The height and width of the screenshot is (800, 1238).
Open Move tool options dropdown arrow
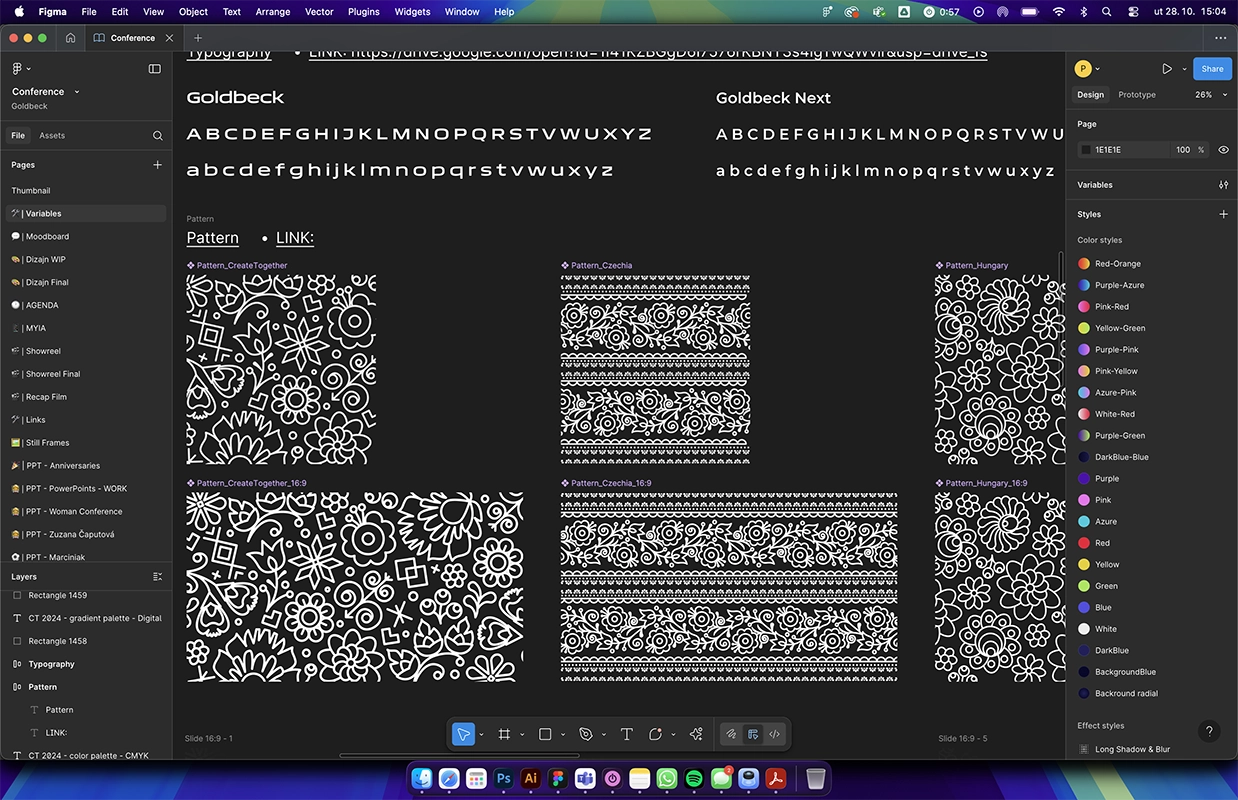point(481,735)
